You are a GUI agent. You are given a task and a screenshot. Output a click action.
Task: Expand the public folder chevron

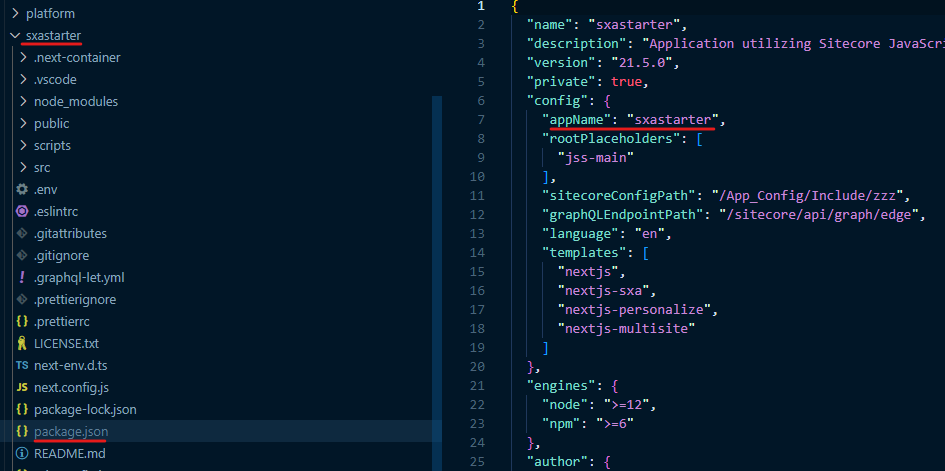(23, 123)
